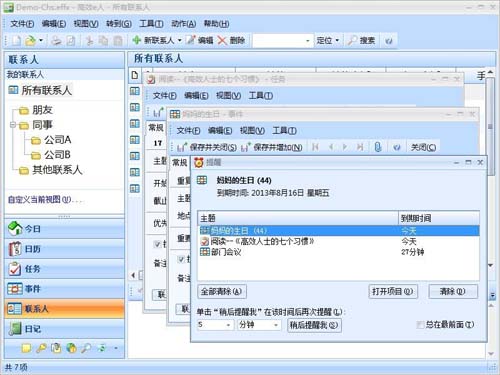Open the sidebar footer configure dropdown arrow
Viewport: 500px width, 375px height.
116,348
